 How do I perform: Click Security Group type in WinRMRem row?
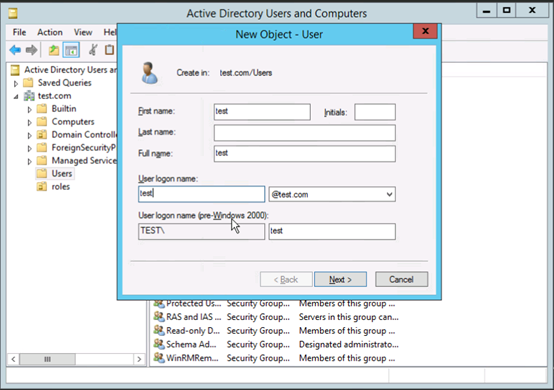[x=258, y=358]
